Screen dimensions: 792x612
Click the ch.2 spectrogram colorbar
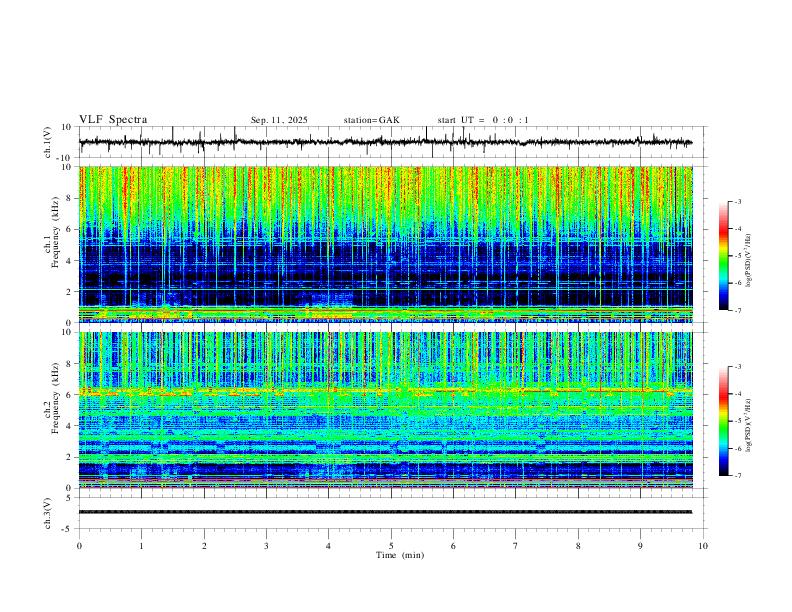pyautogui.click(x=723, y=421)
